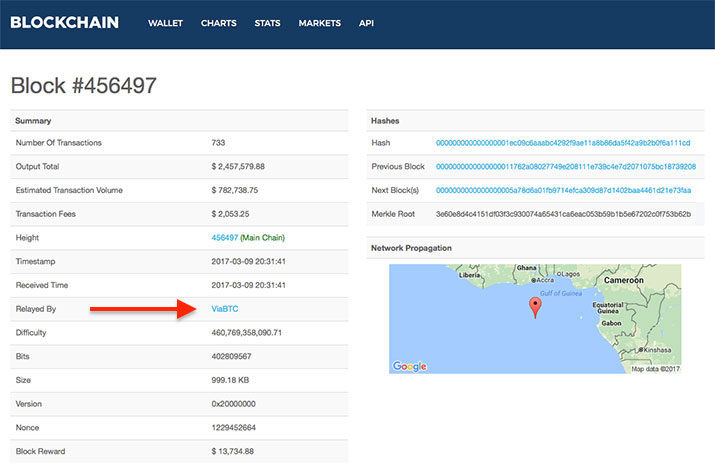Click the Map data ©2017 text
The width and height of the screenshot is (715, 476).
[655, 369]
